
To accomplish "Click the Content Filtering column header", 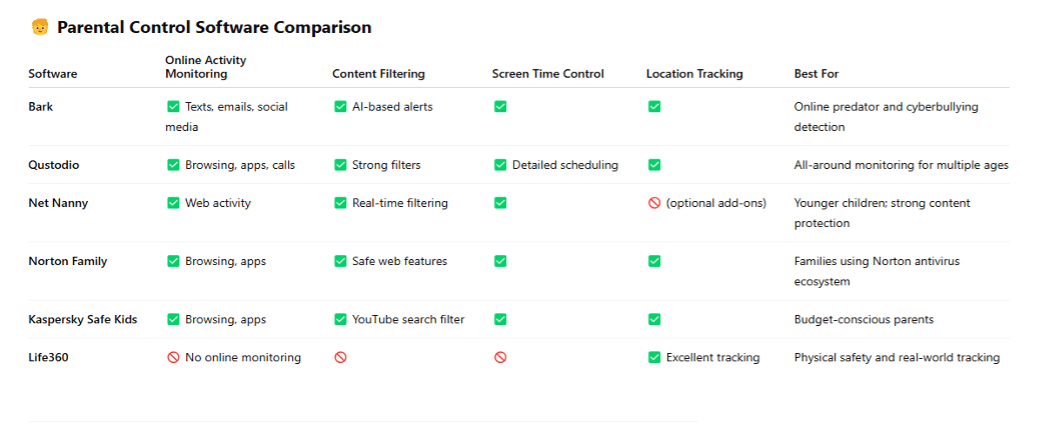I will 379,74.
